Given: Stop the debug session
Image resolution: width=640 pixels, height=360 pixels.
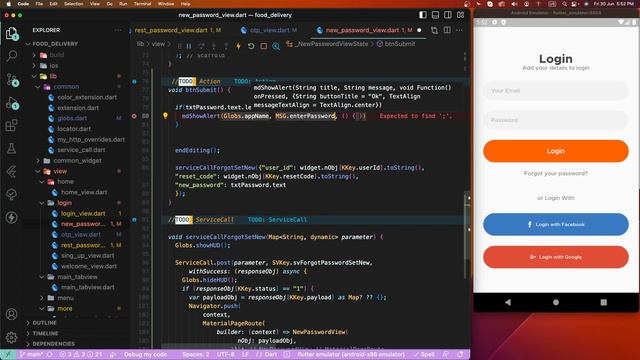Looking at the screenshot, I should [x=264, y=46].
